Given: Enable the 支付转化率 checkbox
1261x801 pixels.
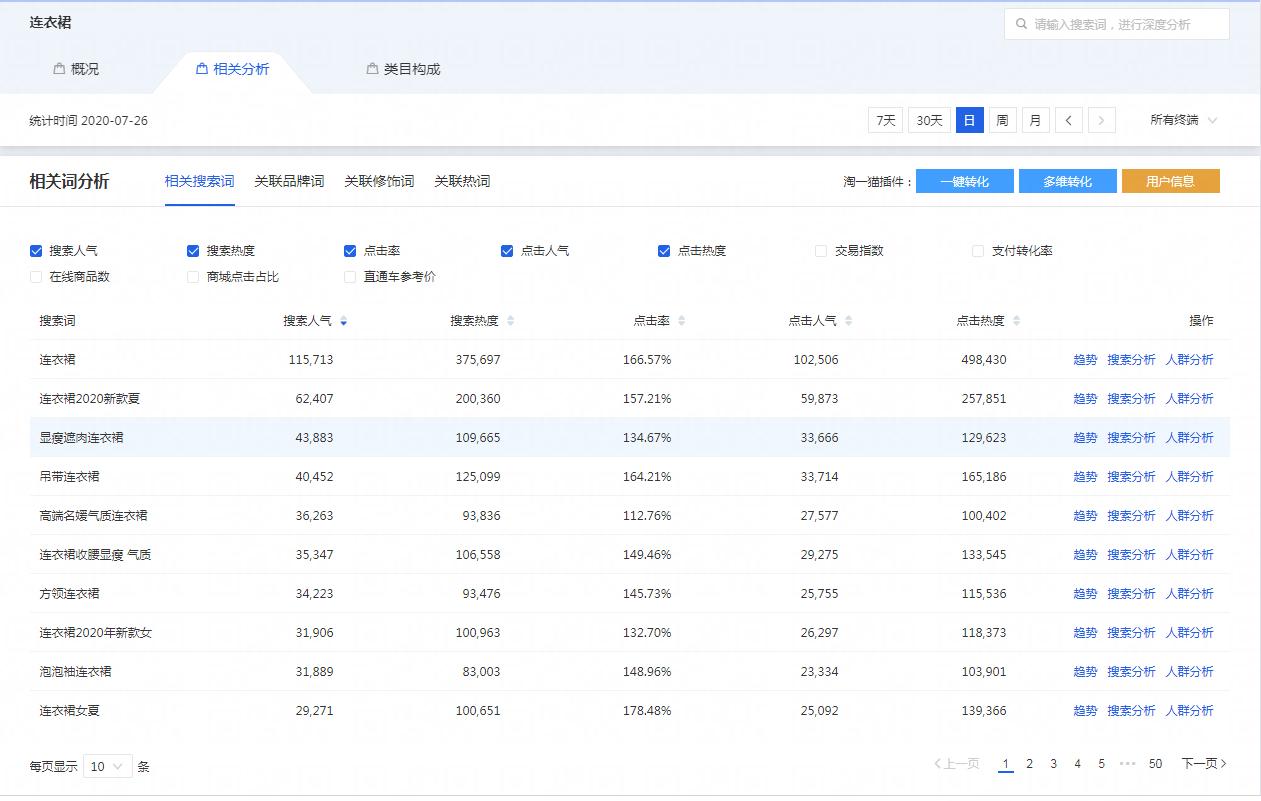Looking at the screenshot, I should 977,250.
